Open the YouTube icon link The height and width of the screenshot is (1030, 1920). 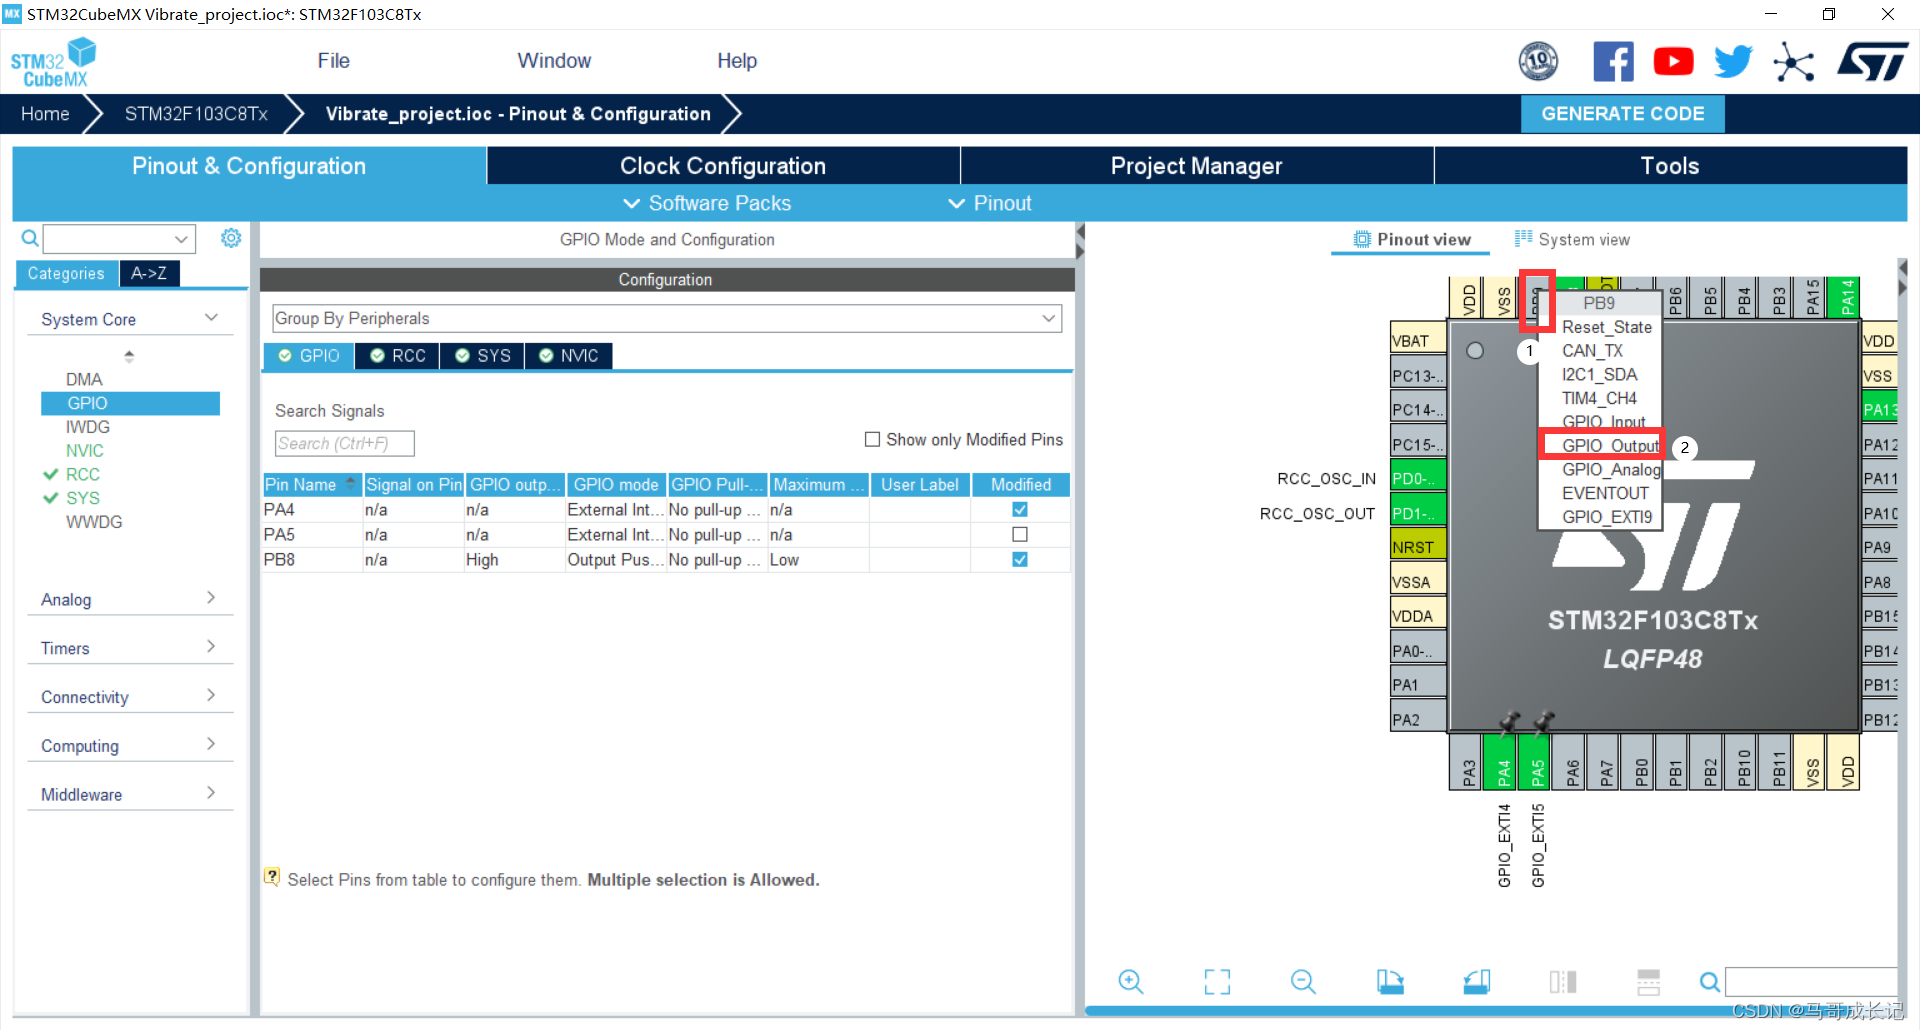[1673, 62]
